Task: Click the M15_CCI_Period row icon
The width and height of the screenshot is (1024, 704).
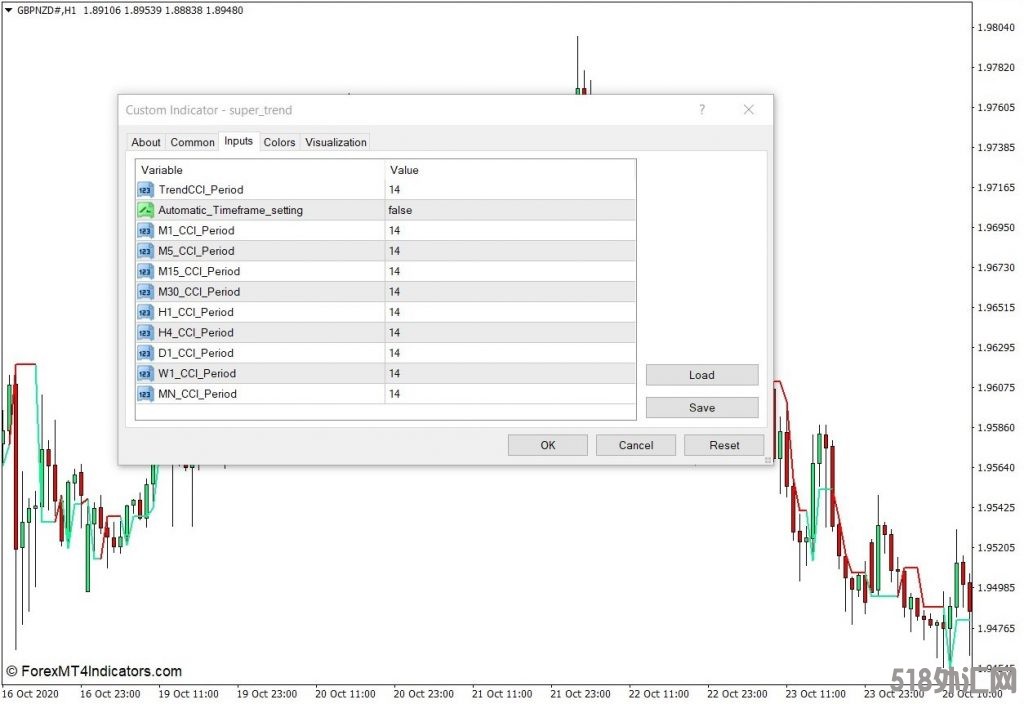Action: click(146, 272)
